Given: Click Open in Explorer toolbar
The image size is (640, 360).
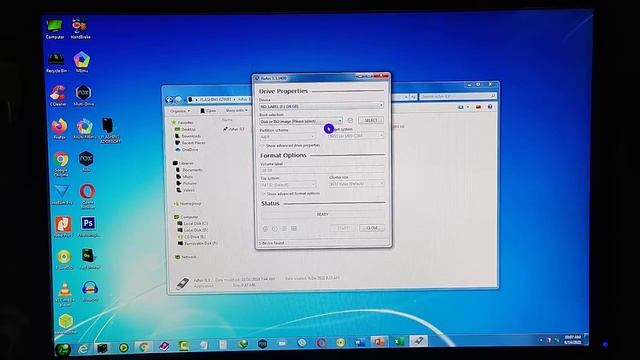Looking at the screenshot, I should pyautogui.click(x=208, y=111).
